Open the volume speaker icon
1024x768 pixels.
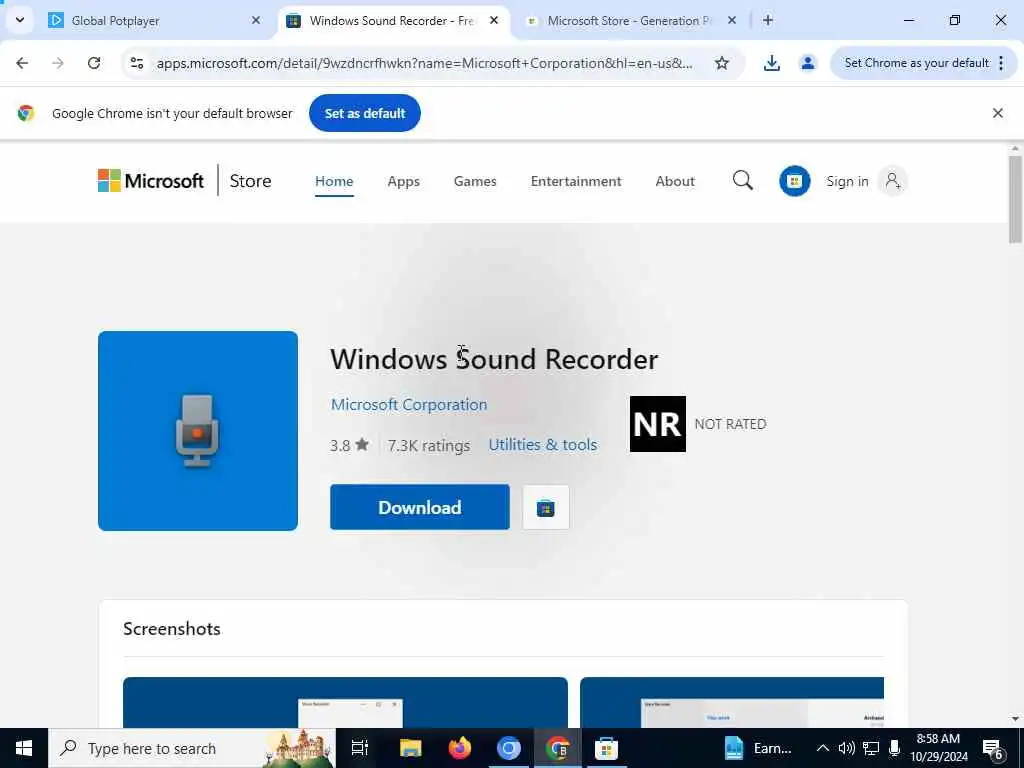click(847, 748)
